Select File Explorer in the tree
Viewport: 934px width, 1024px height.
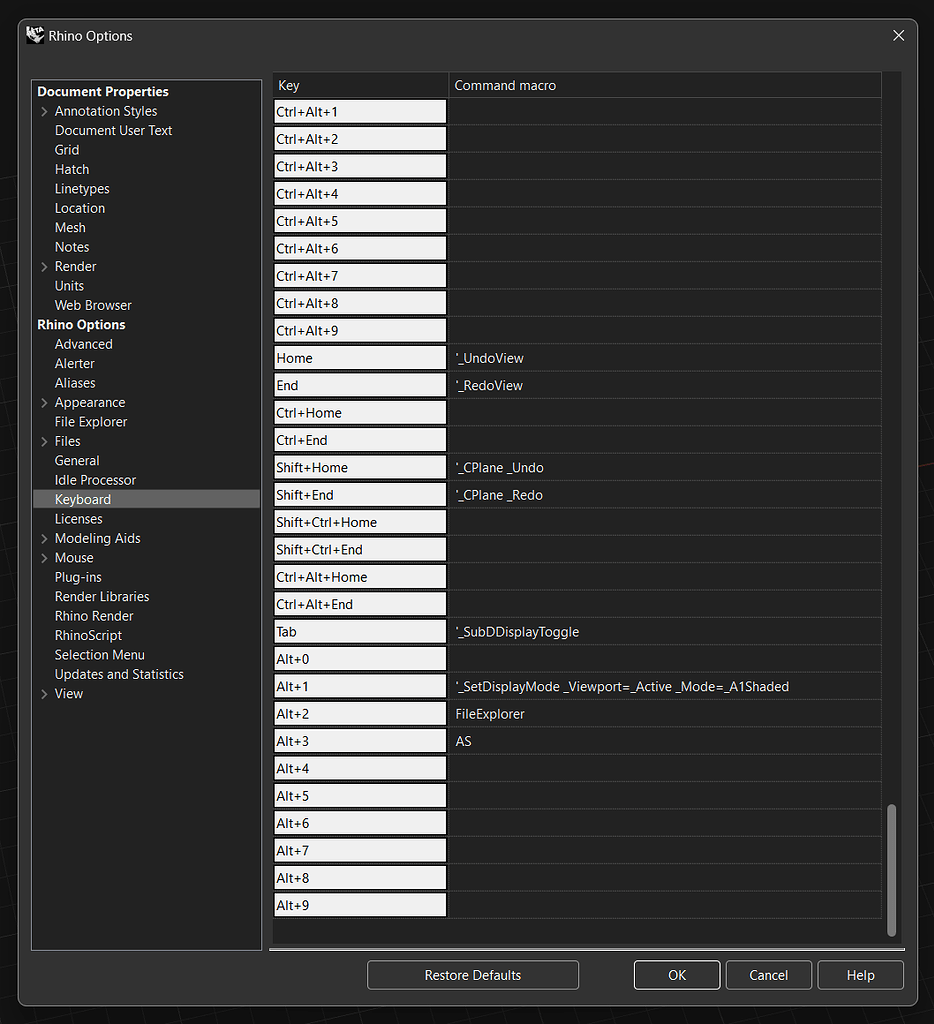point(91,422)
